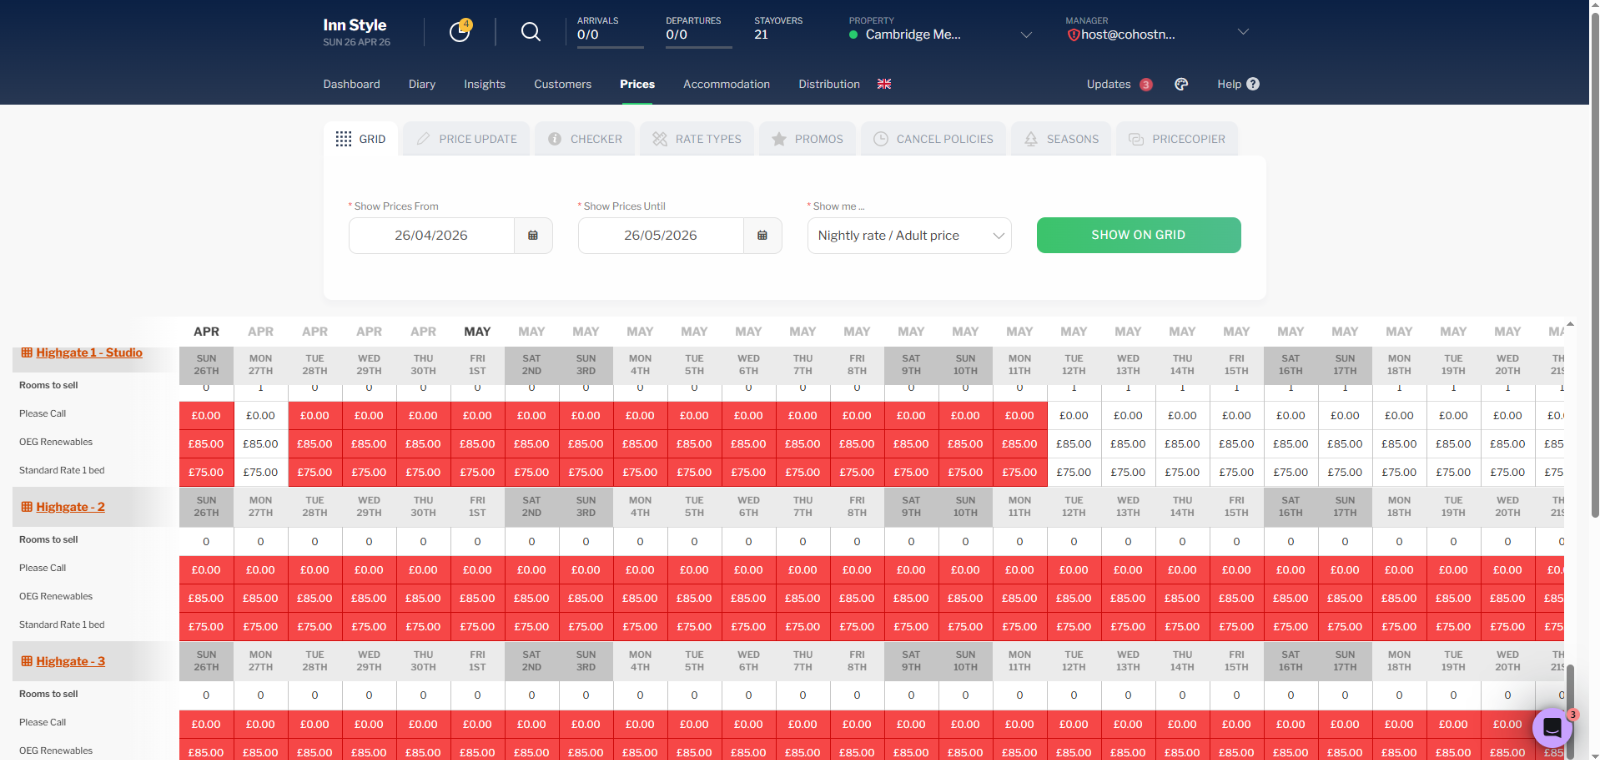1600x760 pixels.
Task: Click the Departures 0/0 counter
Action: (x=698, y=30)
